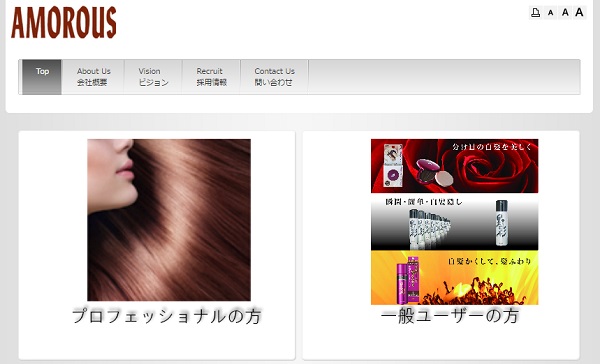The image size is (600, 364).
Task: Open the red rose compact banner
Action: tap(455, 166)
